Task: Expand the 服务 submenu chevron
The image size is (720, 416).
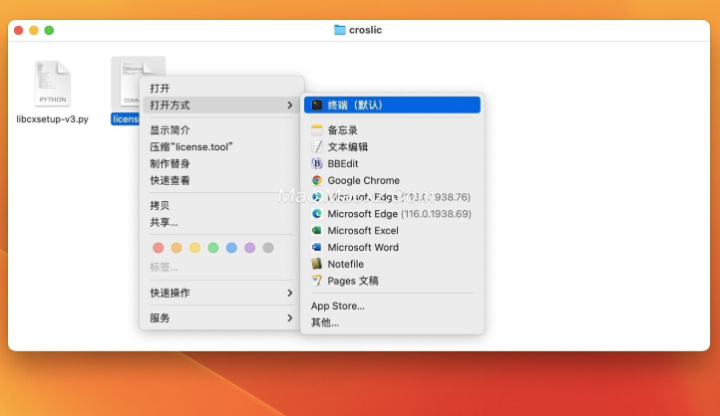Action: 290,318
